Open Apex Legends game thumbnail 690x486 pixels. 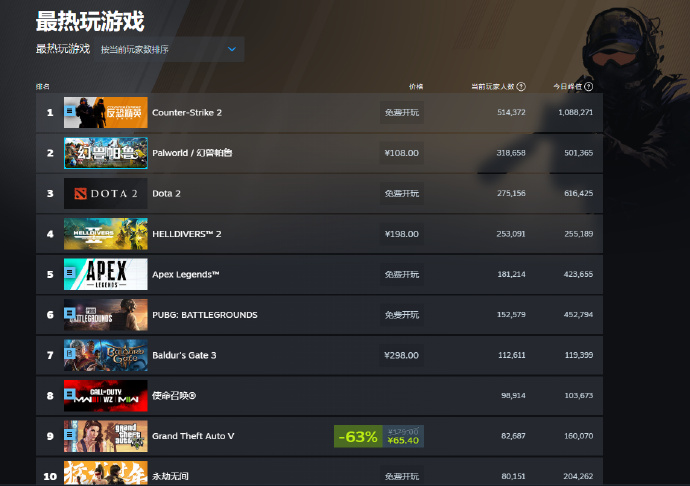(106, 274)
